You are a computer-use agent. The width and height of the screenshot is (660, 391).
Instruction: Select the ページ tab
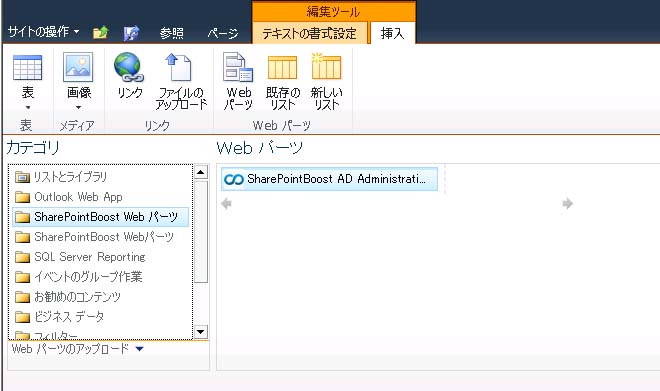click(223, 33)
